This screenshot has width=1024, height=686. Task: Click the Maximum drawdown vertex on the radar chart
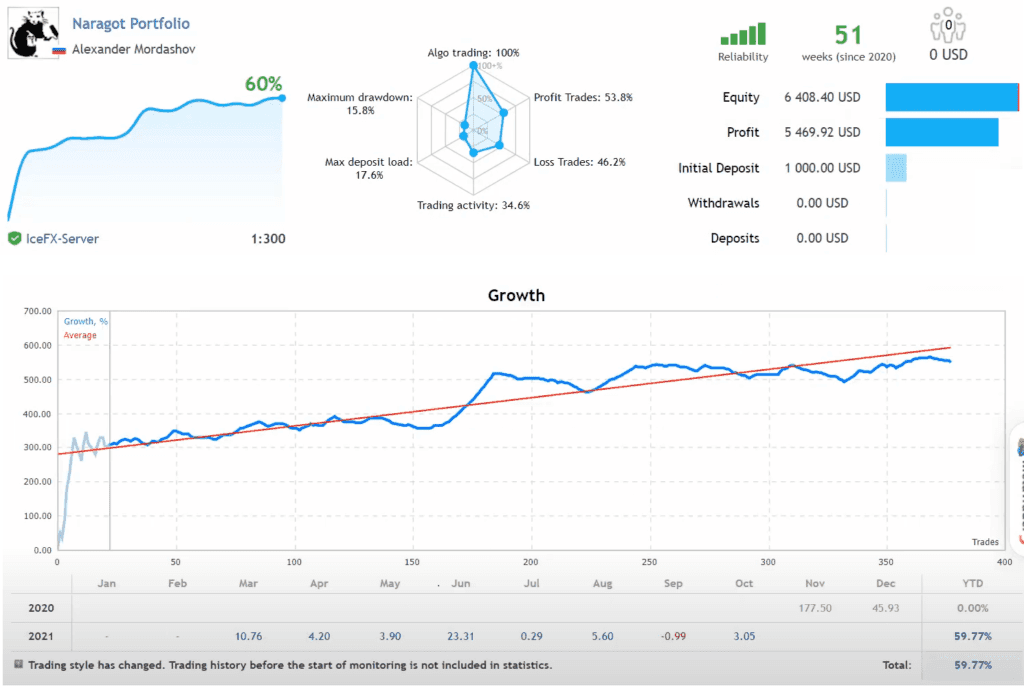click(x=465, y=124)
